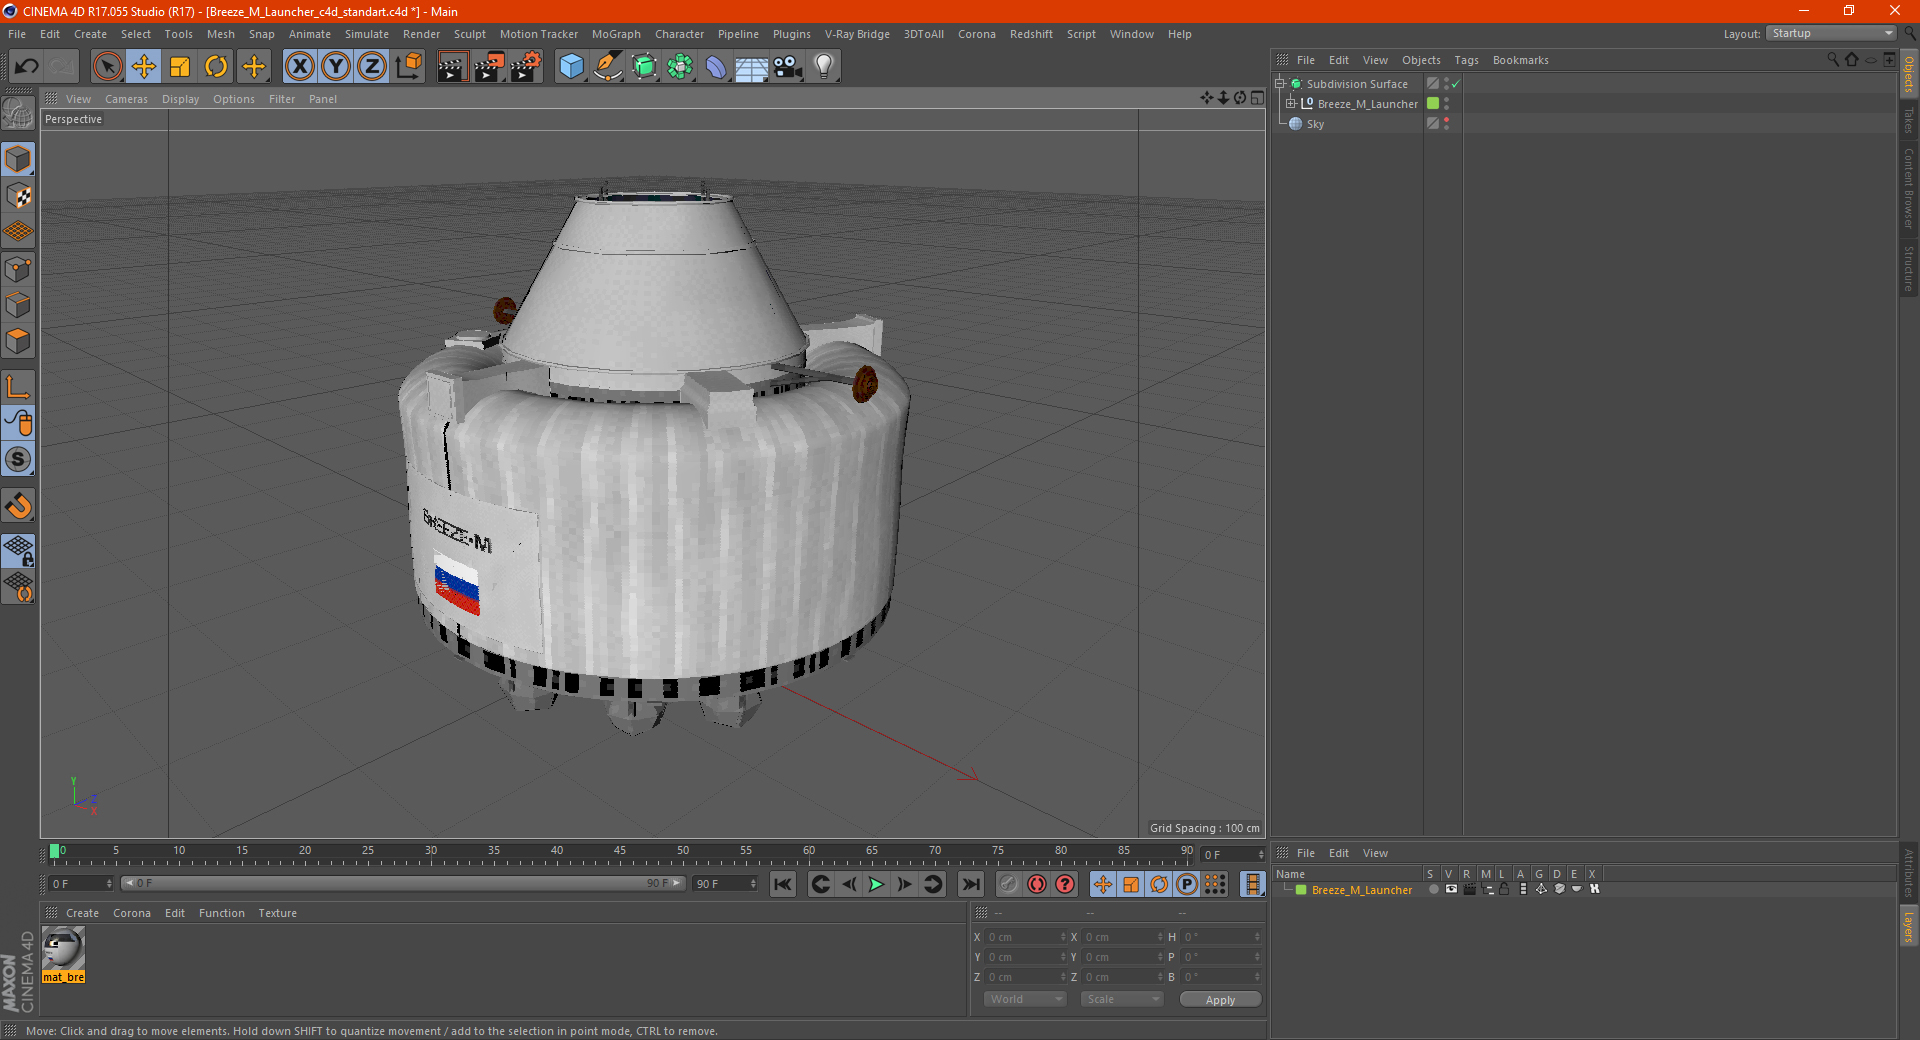Switch to Model mode icon
Image resolution: width=1920 pixels, height=1040 pixels.
point(18,159)
